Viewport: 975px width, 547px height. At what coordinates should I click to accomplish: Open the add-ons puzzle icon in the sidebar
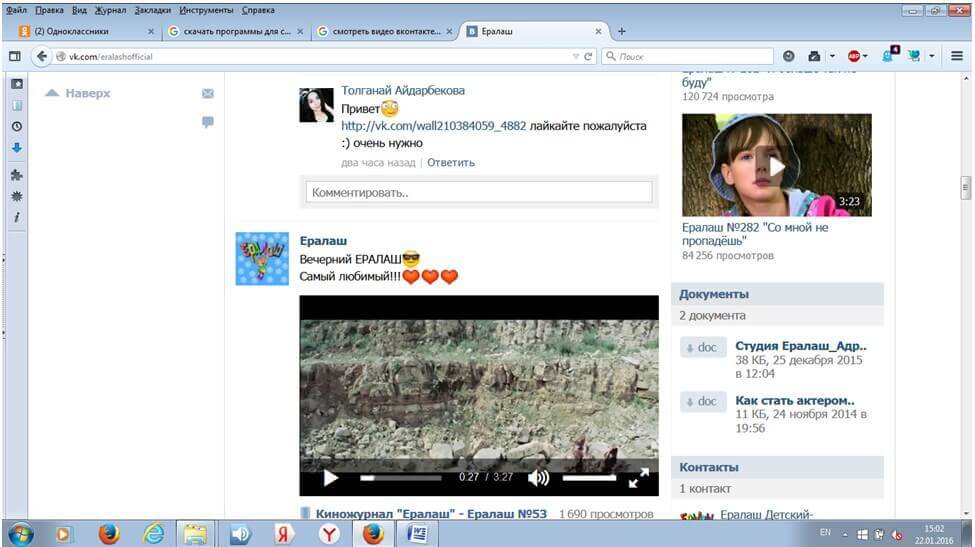point(17,175)
